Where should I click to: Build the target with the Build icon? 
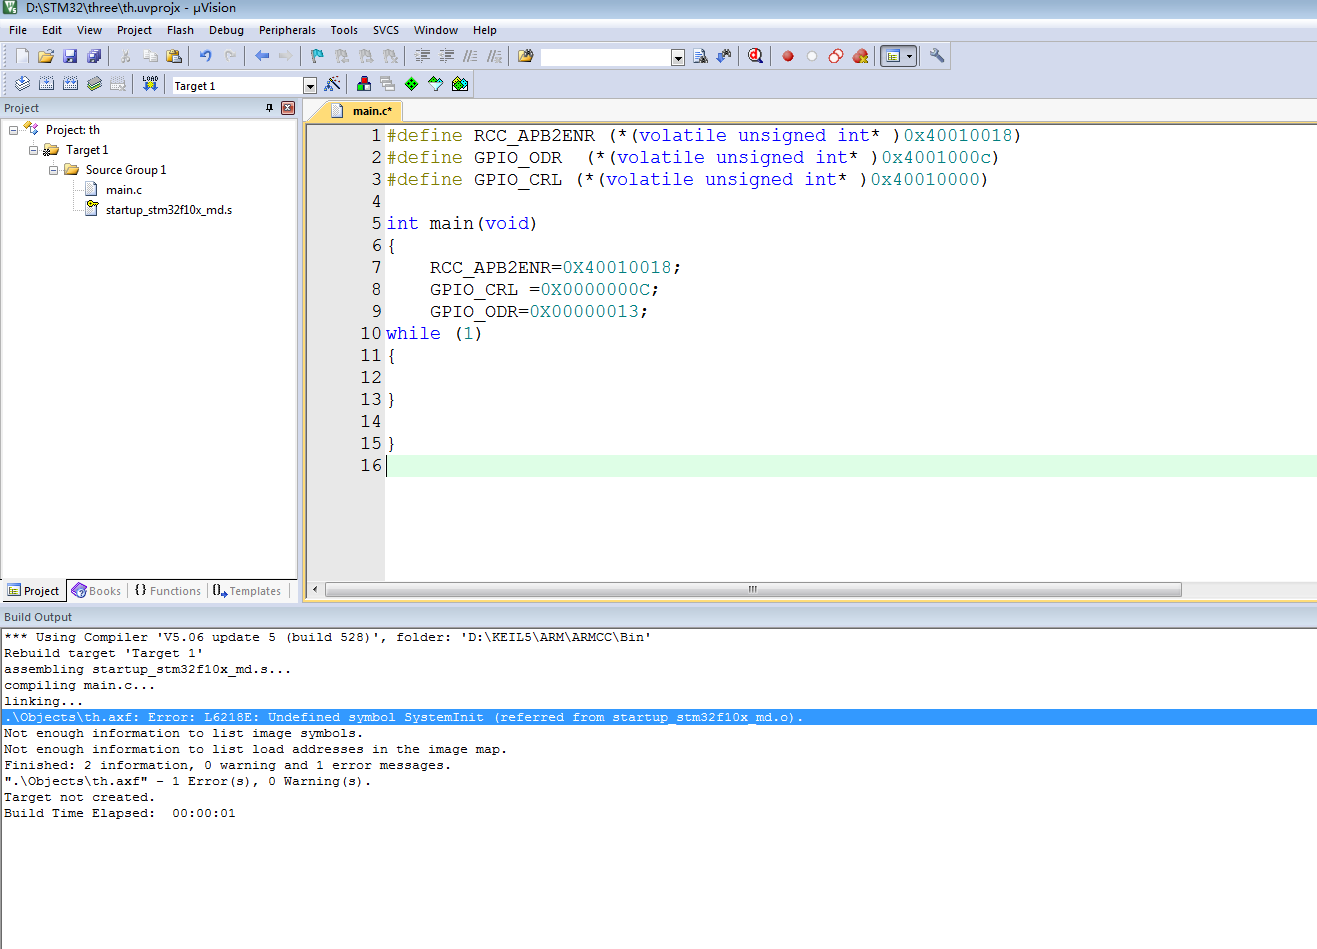(x=46, y=84)
